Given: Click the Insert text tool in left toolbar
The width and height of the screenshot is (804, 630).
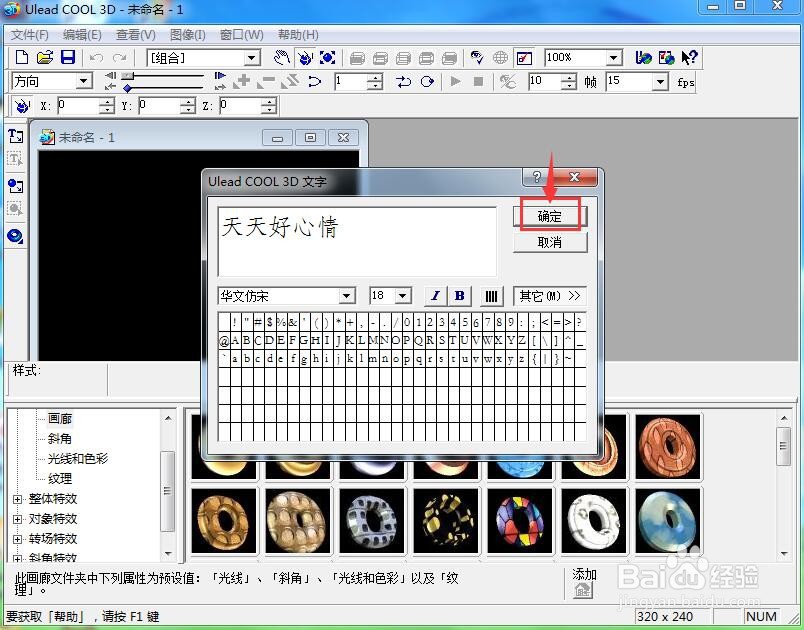Looking at the screenshot, I should point(15,136).
